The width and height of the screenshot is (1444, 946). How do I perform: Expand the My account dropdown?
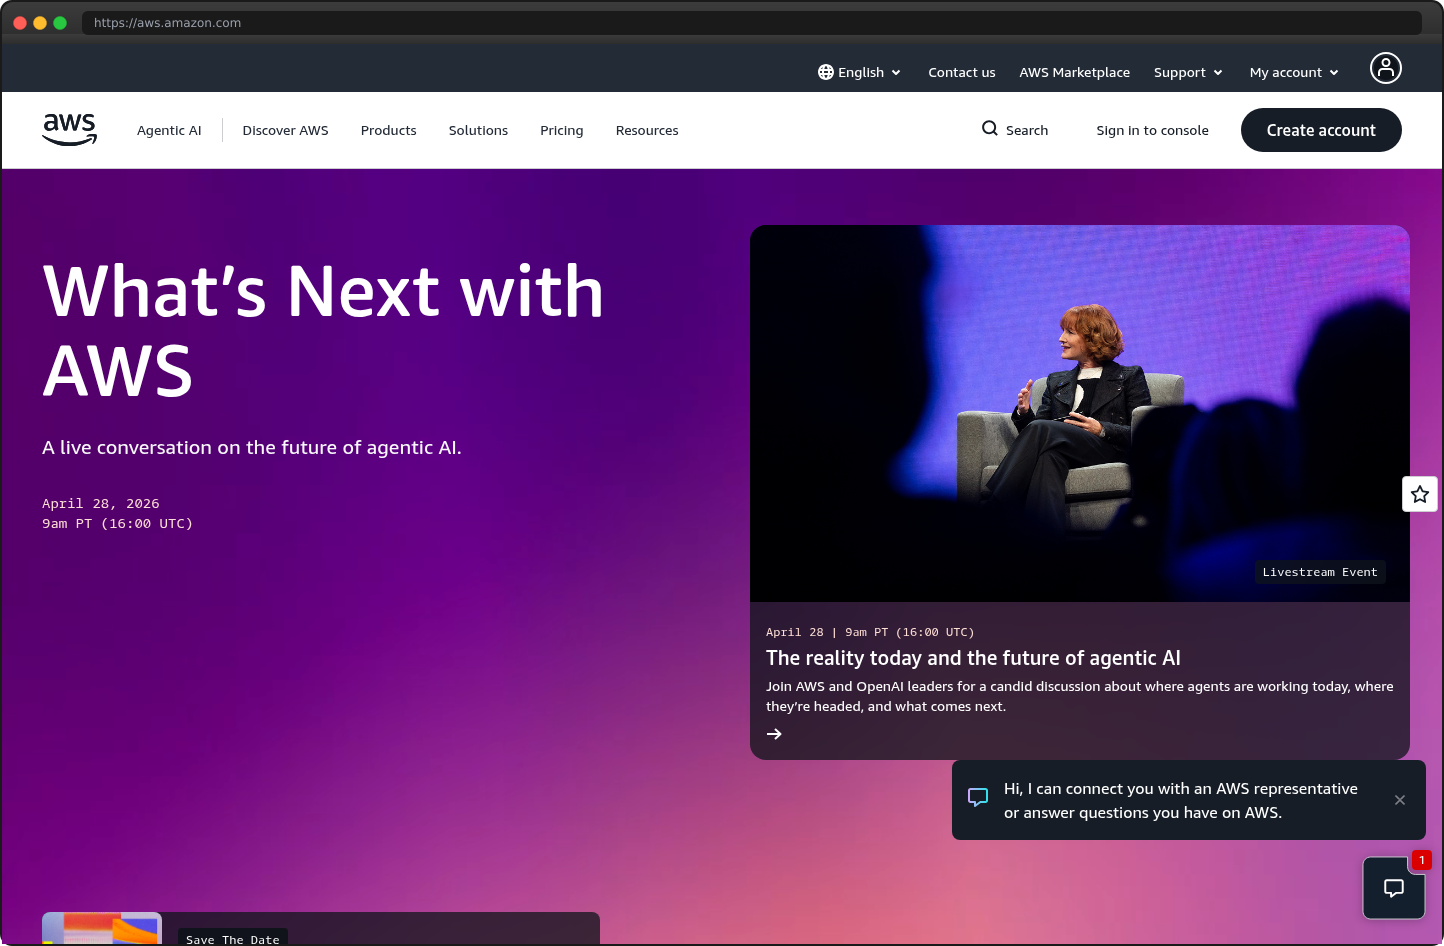(x=1293, y=72)
